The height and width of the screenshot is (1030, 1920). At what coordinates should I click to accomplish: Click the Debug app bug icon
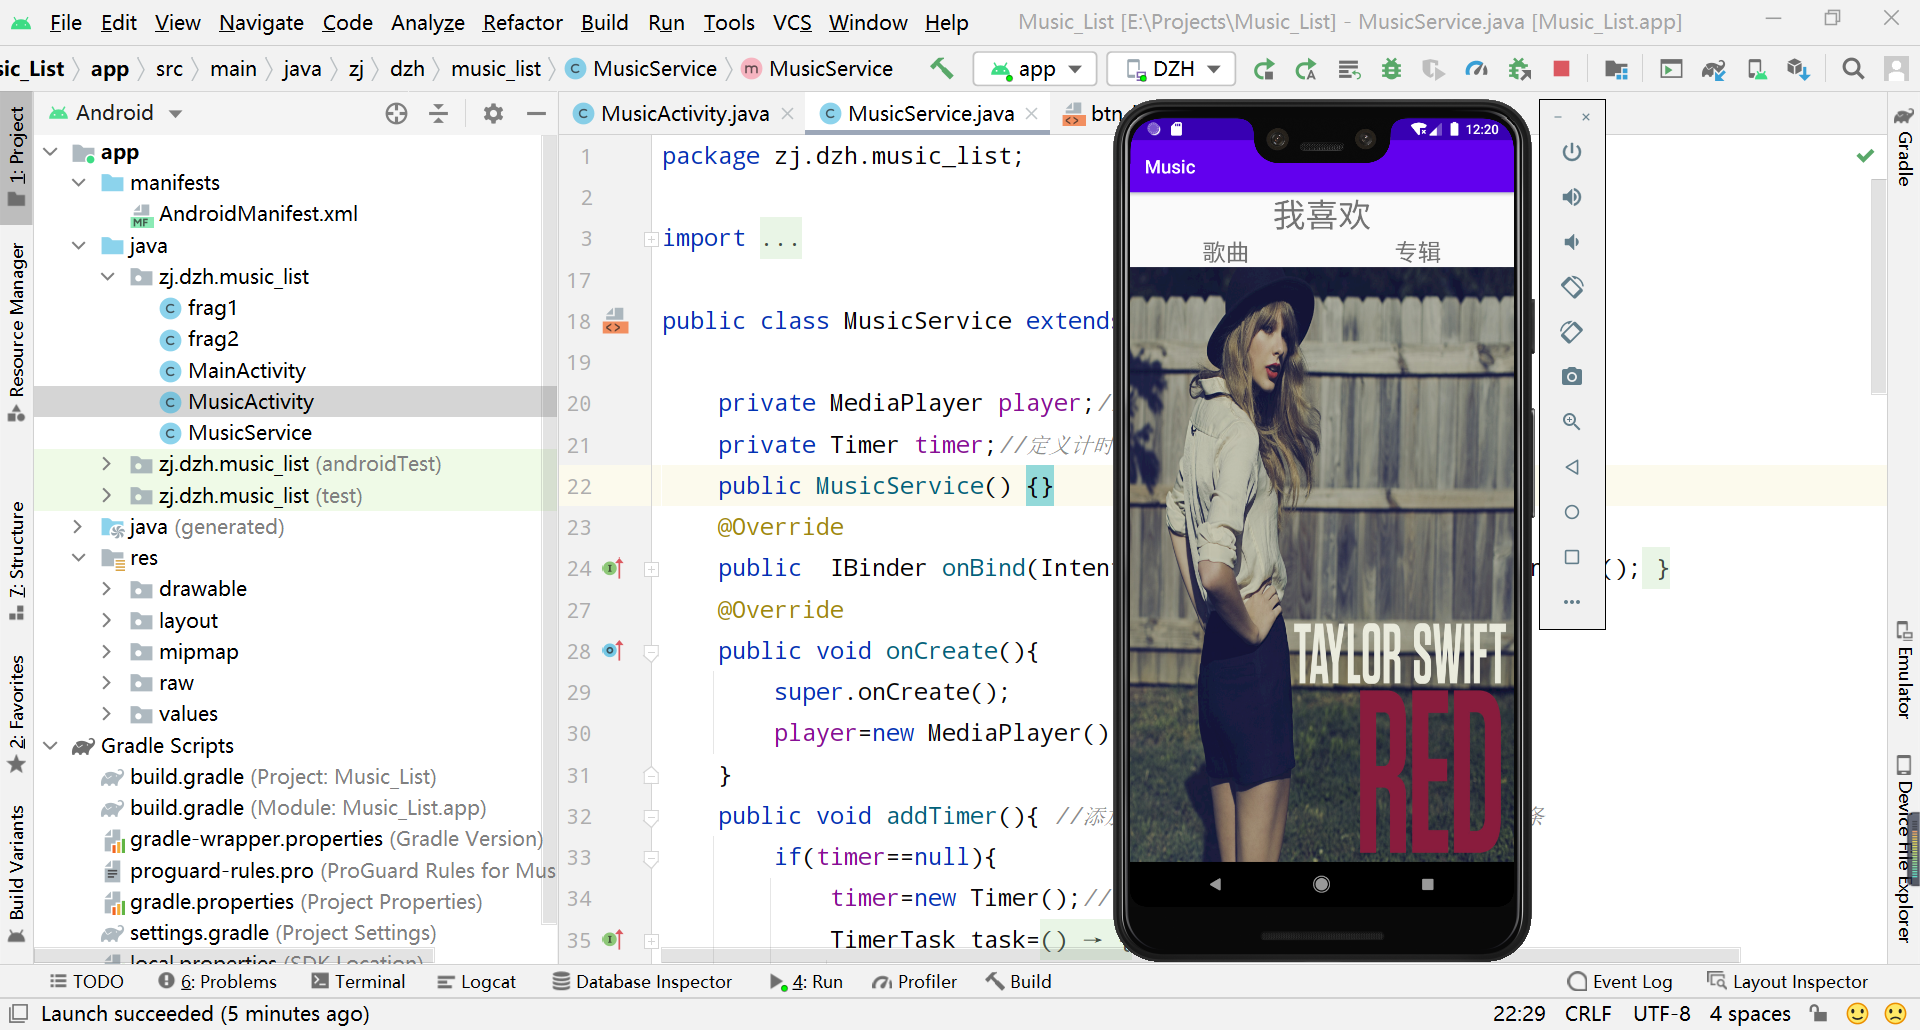tap(1391, 69)
